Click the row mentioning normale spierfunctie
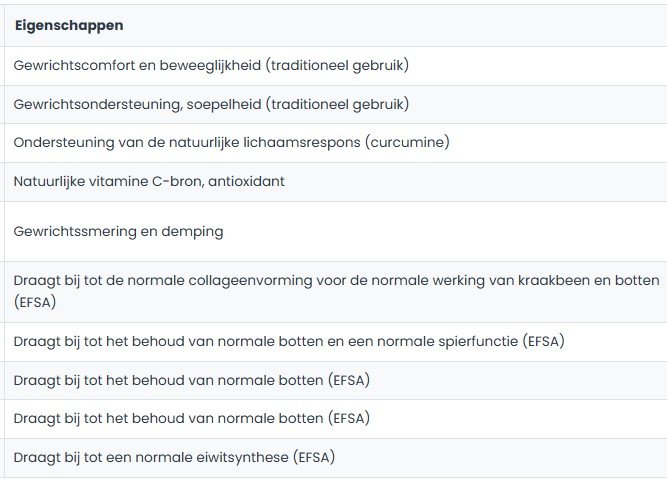This screenshot has width=667, height=482. [289, 341]
